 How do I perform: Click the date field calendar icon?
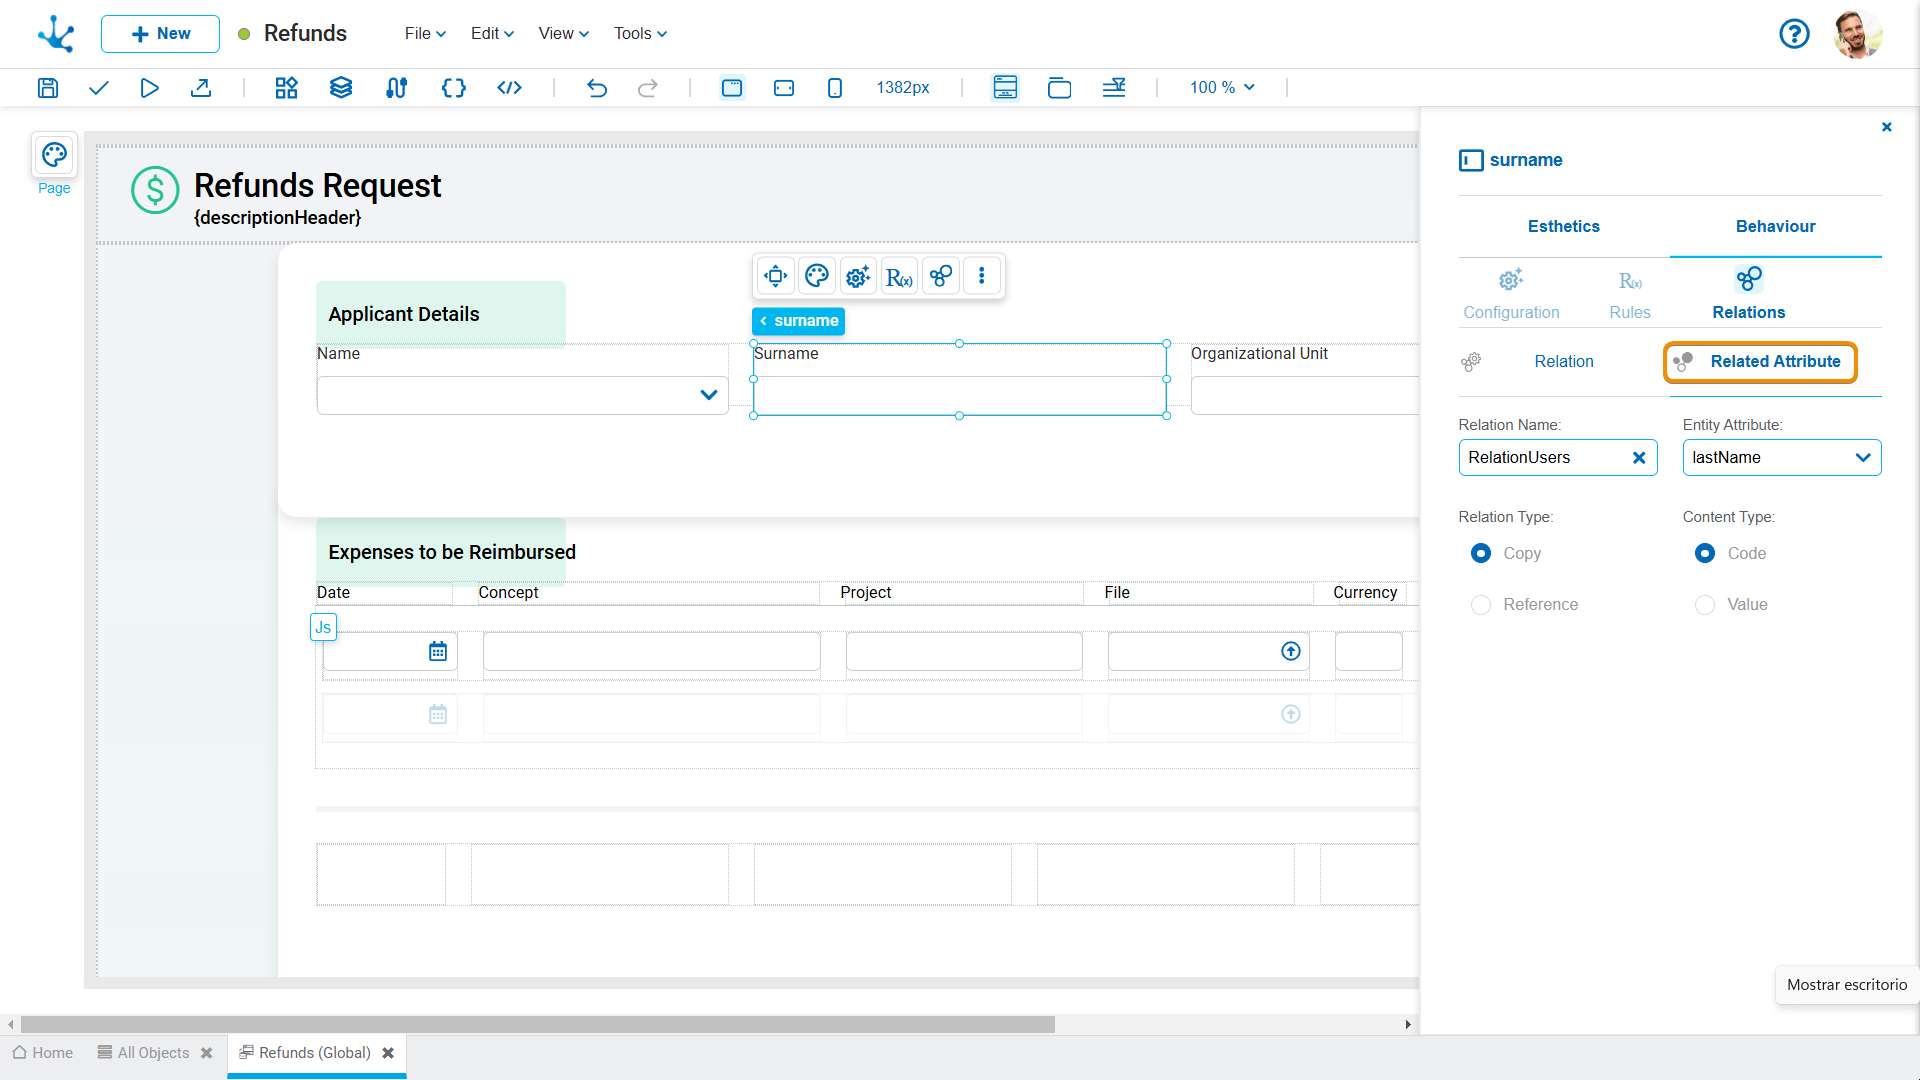(438, 652)
